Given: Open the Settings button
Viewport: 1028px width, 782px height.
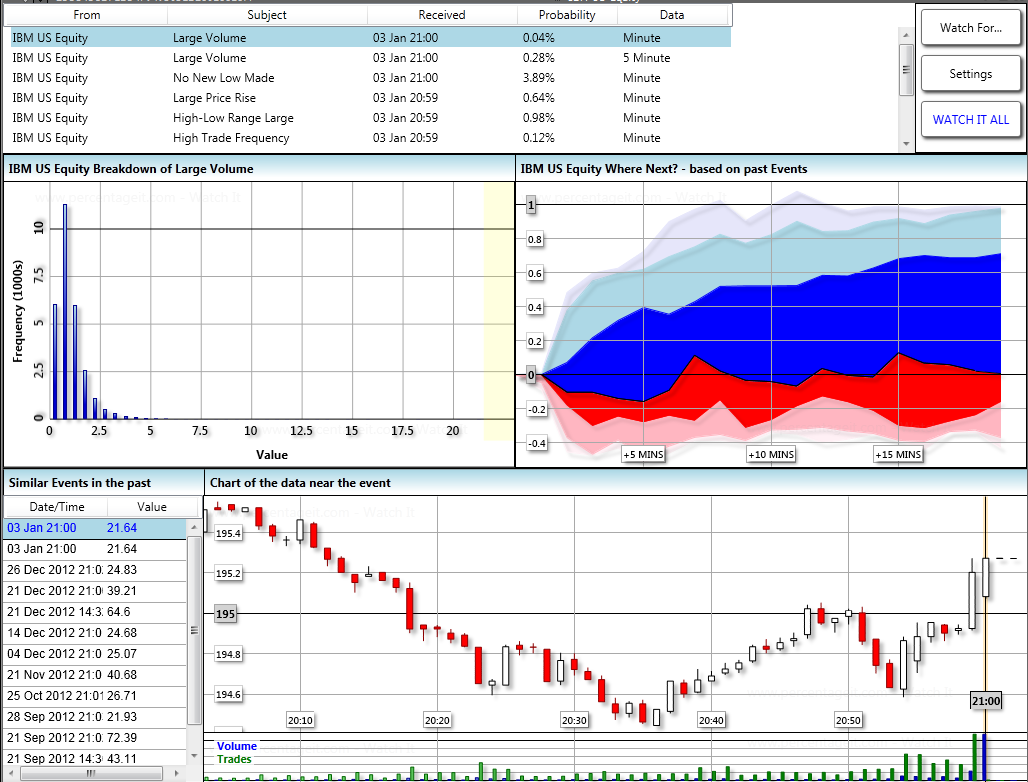Looking at the screenshot, I should (970, 73).
